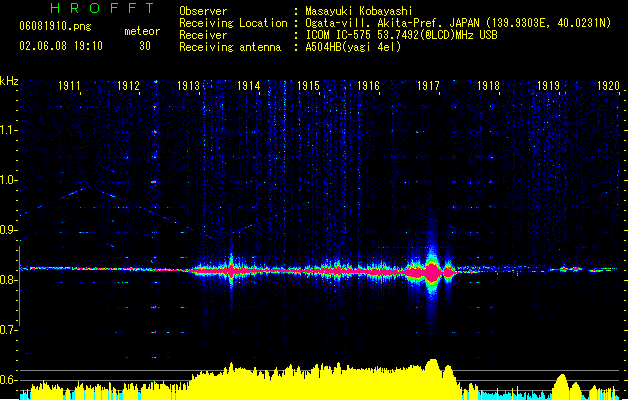
Task: Click the 1917 time marker
Action: click(428, 86)
